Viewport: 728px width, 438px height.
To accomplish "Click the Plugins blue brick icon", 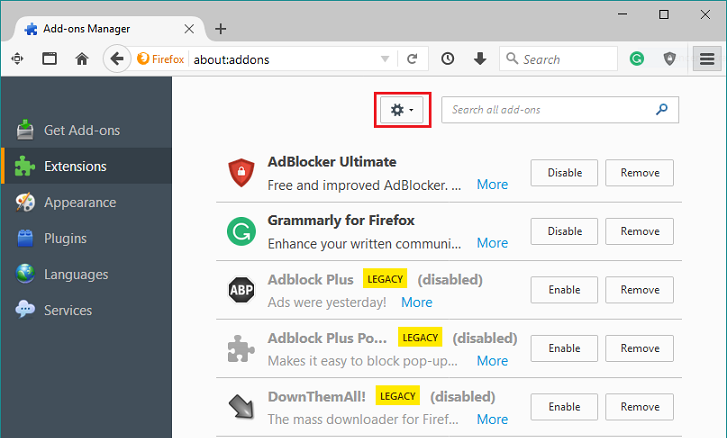I will 25,238.
